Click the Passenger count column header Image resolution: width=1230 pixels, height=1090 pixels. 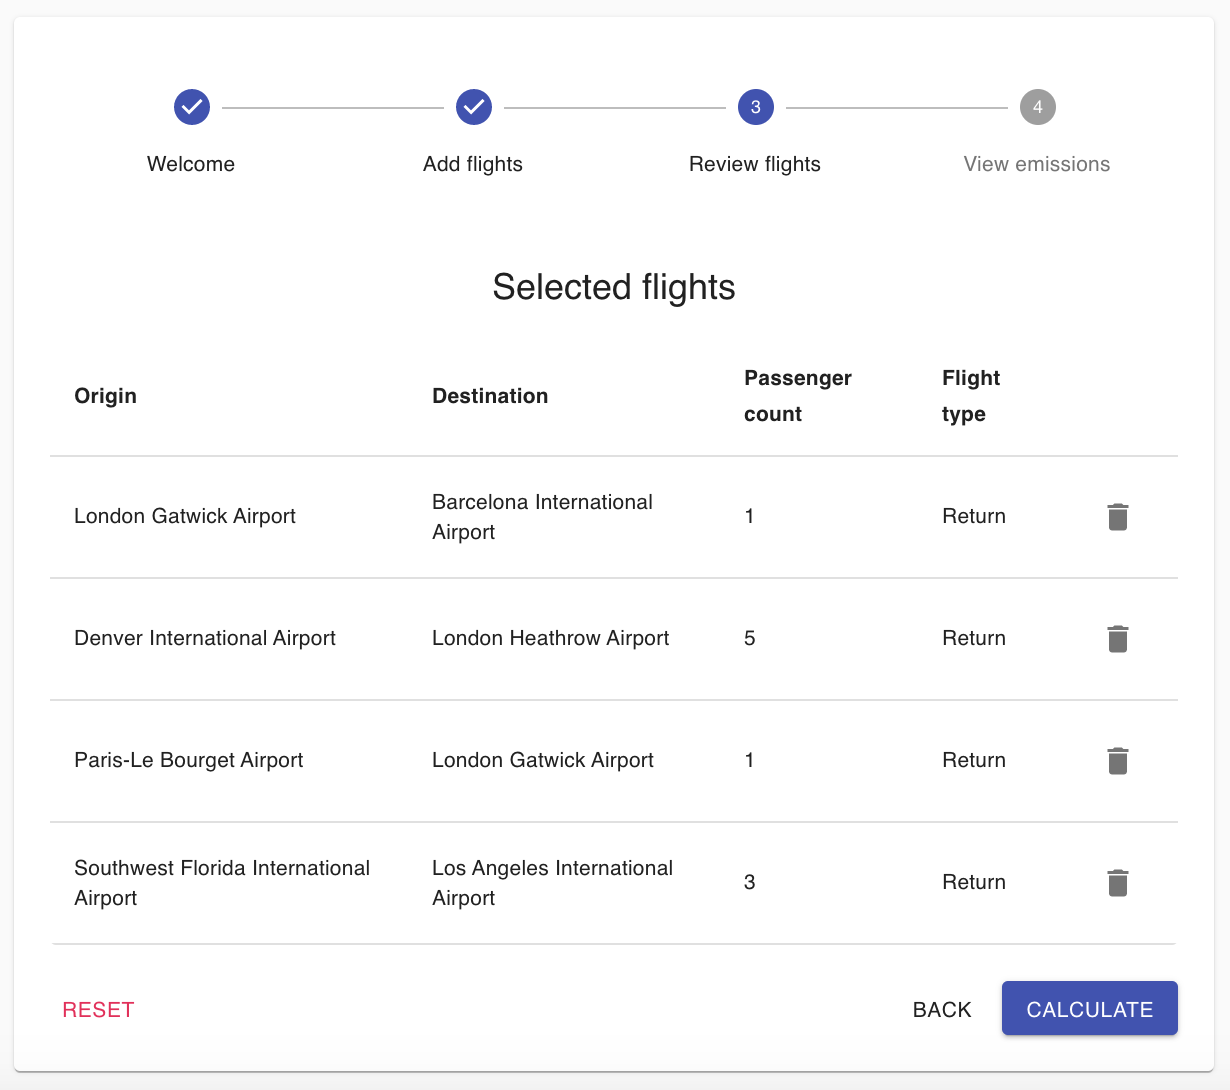798,396
